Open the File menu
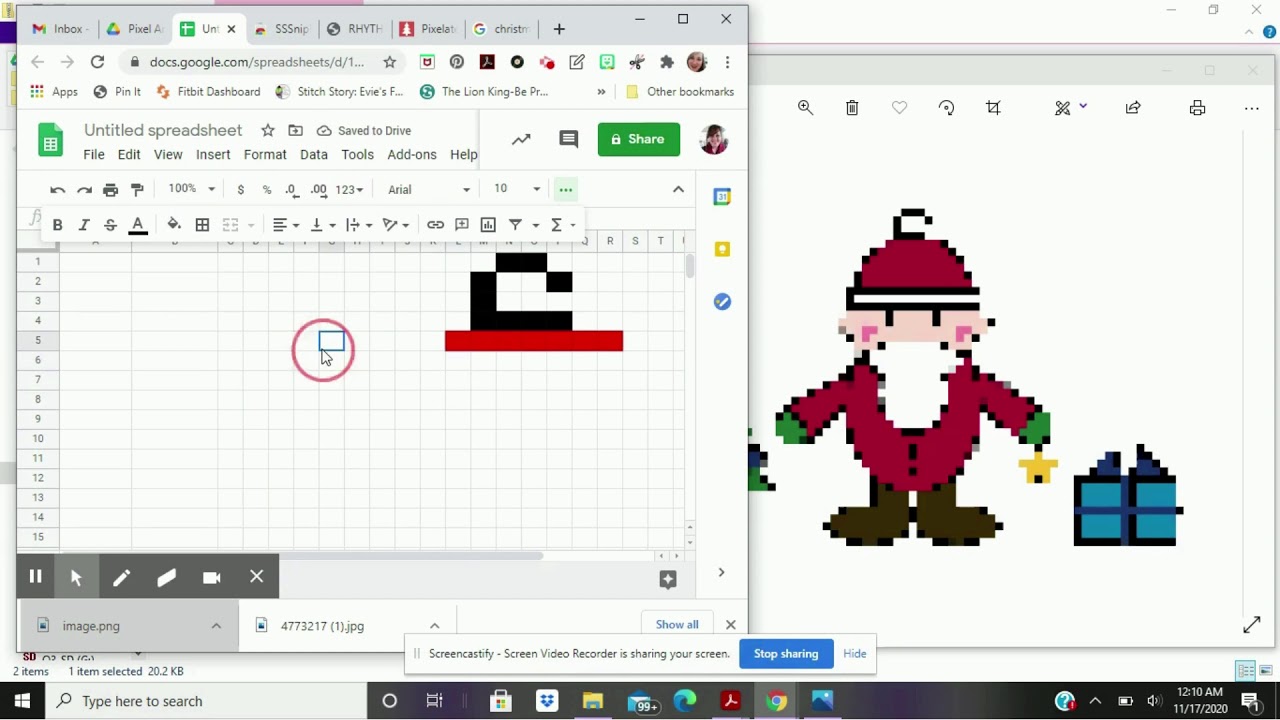Screen dimensions: 1280x720 click(94, 155)
